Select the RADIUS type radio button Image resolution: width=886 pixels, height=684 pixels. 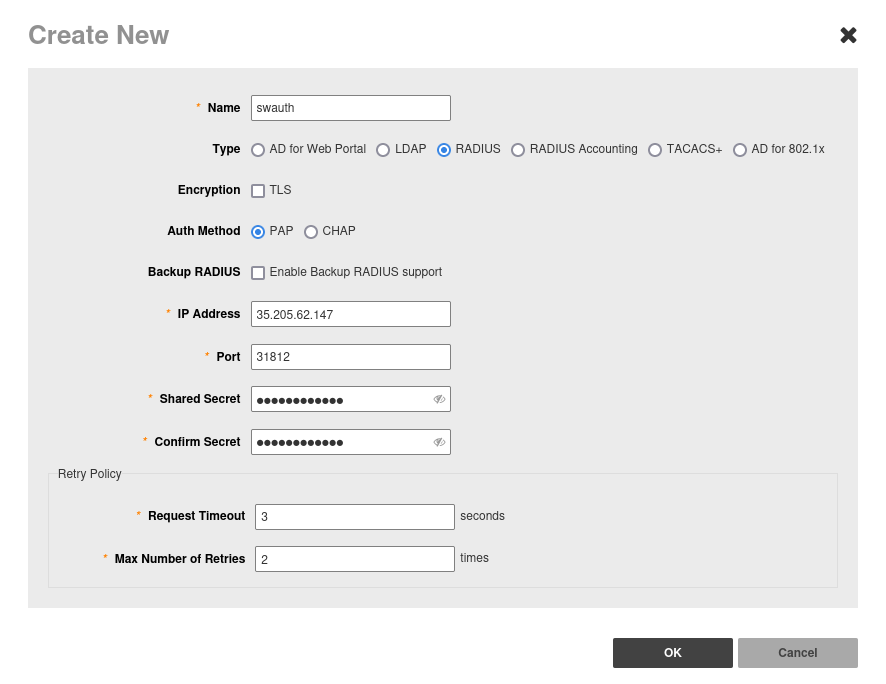click(444, 150)
